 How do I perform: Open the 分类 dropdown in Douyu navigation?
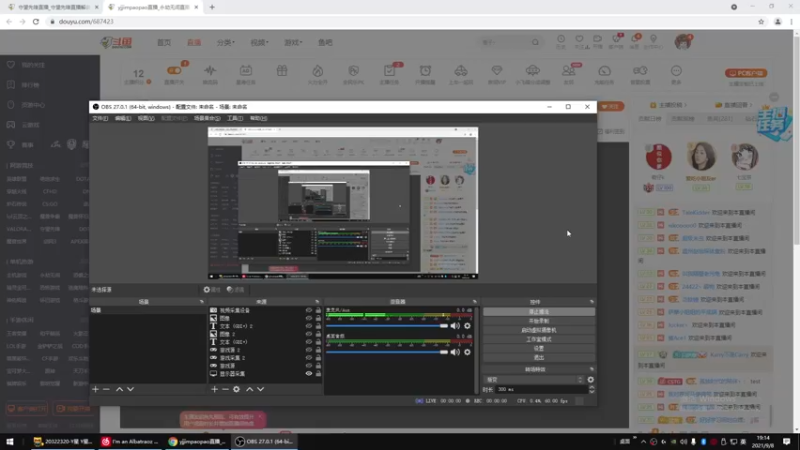(x=226, y=42)
